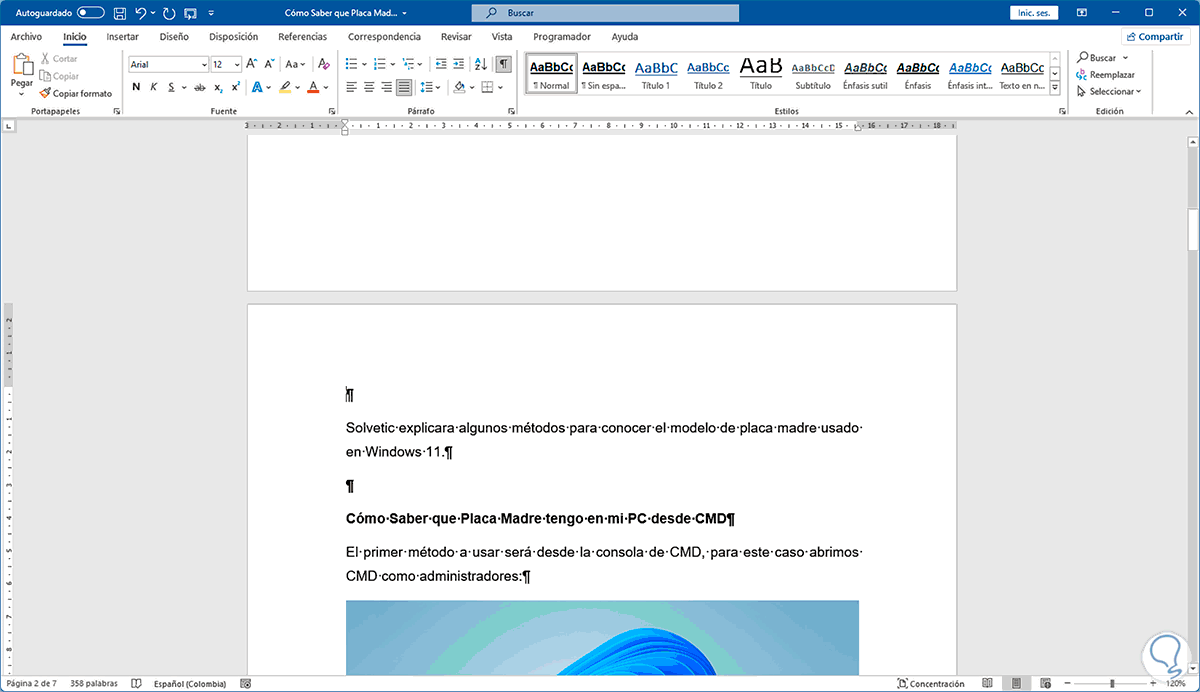Screen dimensions: 1200x692
Task: Toggle strikethrough formatting
Action: (200, 87)
